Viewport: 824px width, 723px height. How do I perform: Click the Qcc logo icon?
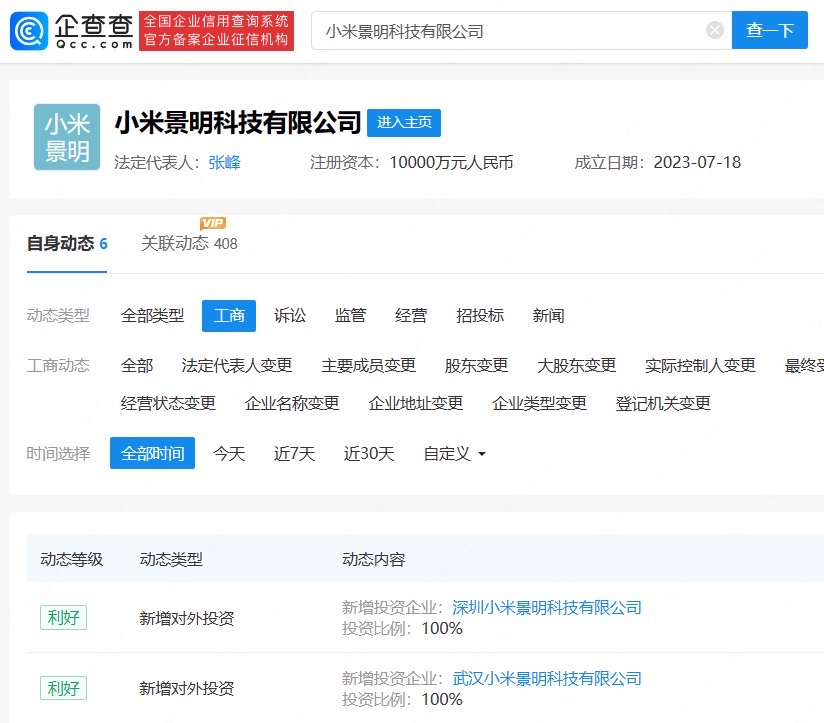(29, 31)
